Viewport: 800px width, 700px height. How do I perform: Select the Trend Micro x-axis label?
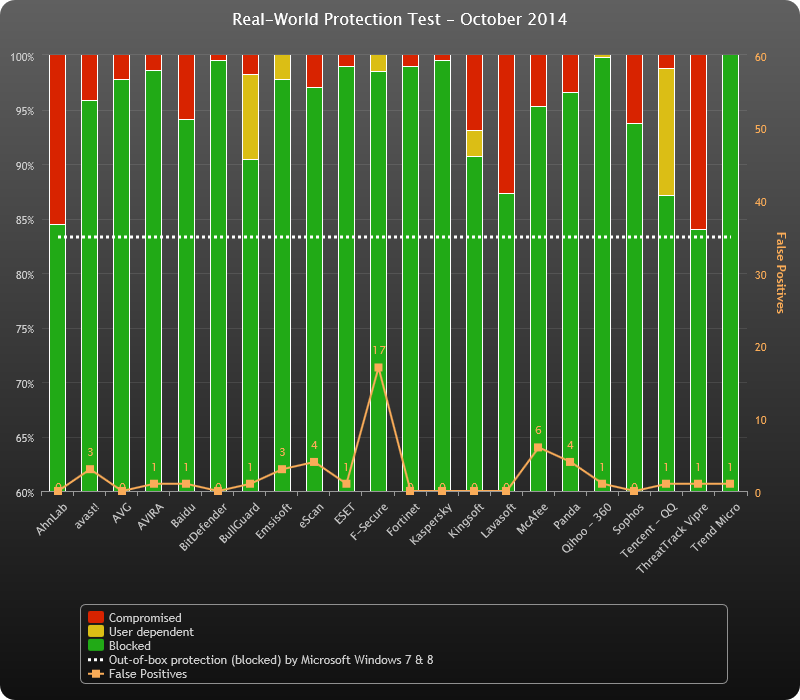tap(715, 528)
